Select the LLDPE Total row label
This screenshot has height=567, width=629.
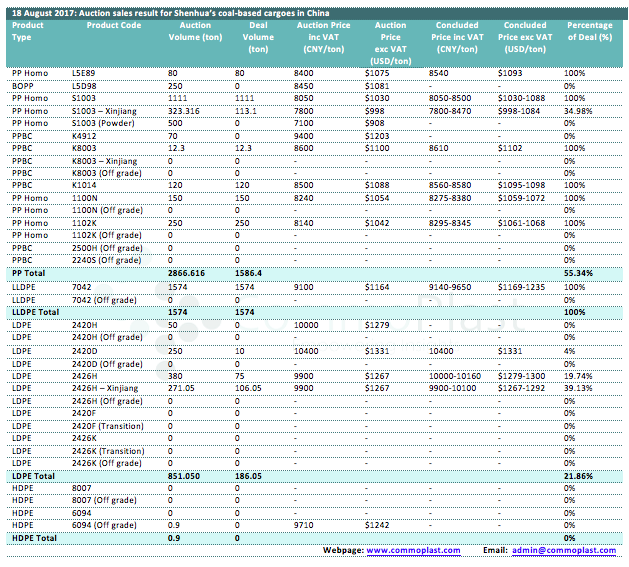tap(37, 311)
